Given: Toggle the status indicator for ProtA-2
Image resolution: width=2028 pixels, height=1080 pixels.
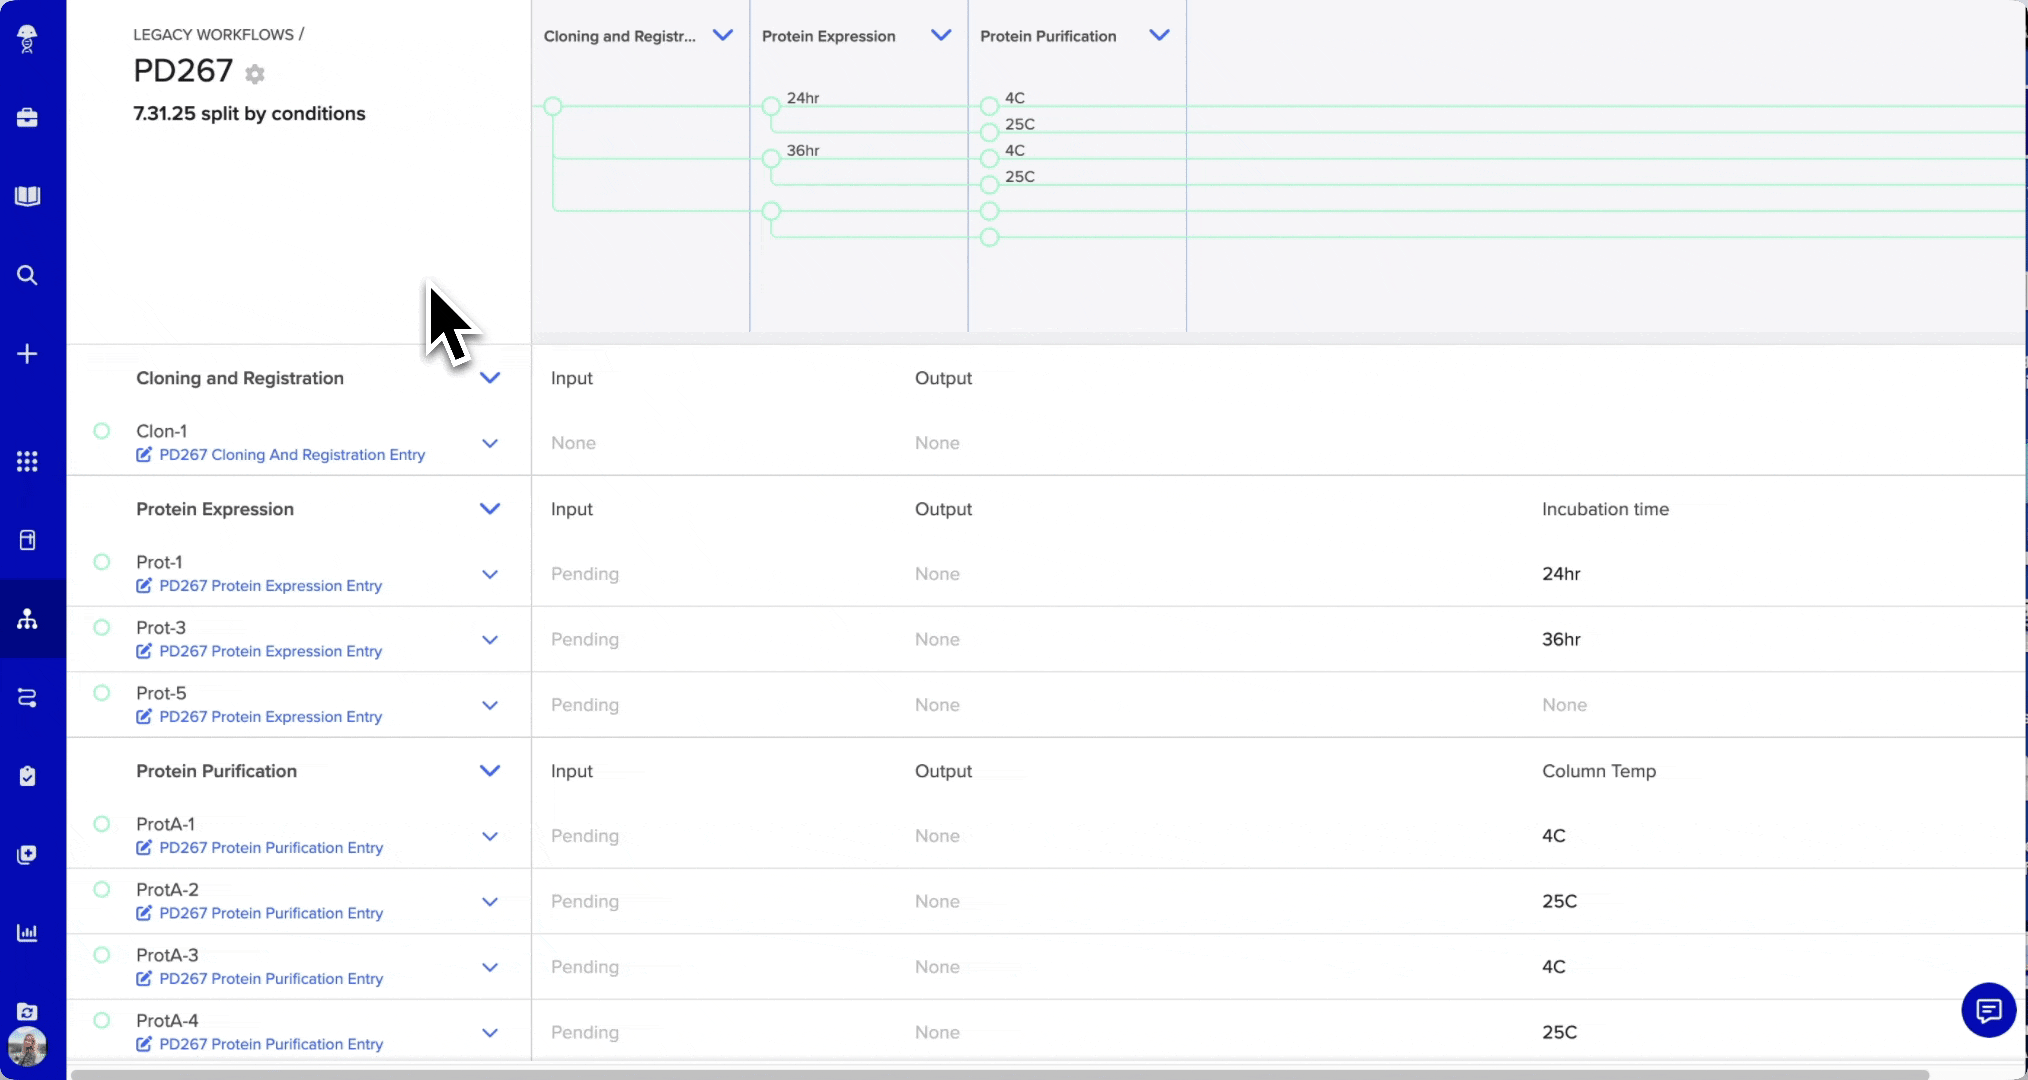Looking at the screenshot, I should [x=101, y=889].
